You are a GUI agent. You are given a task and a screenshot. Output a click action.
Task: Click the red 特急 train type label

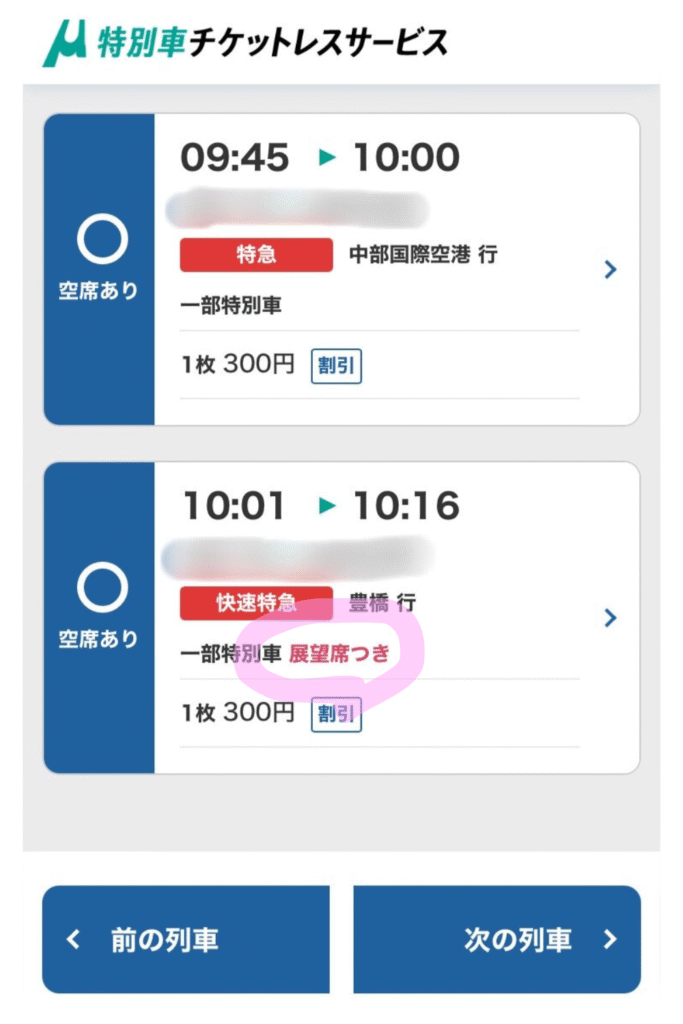point(256,255)
